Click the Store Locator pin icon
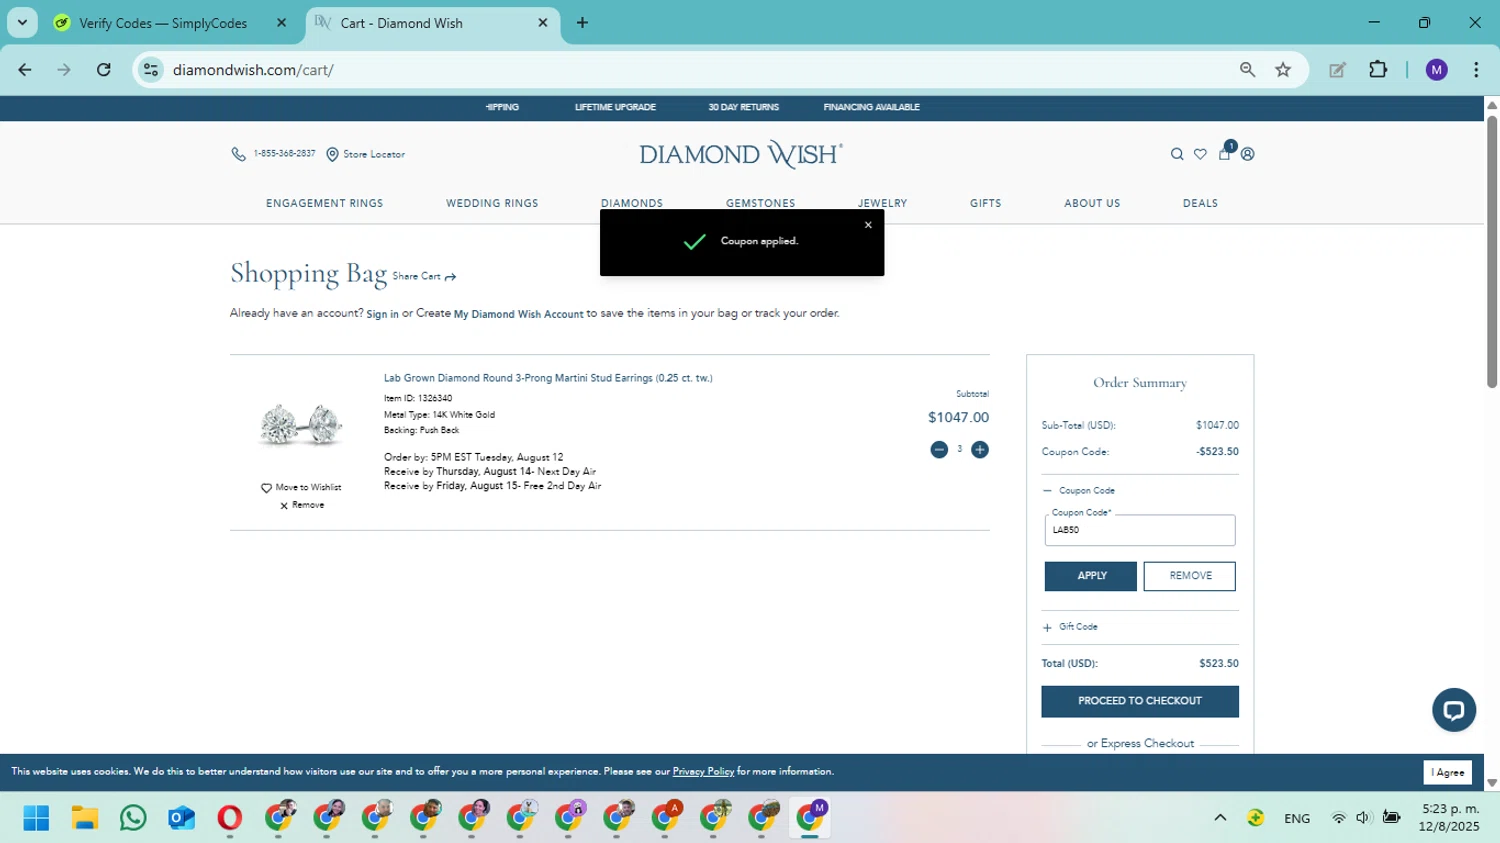This screenshot has width=1500, height=843. pyautogui.click(x=332, y=154)
